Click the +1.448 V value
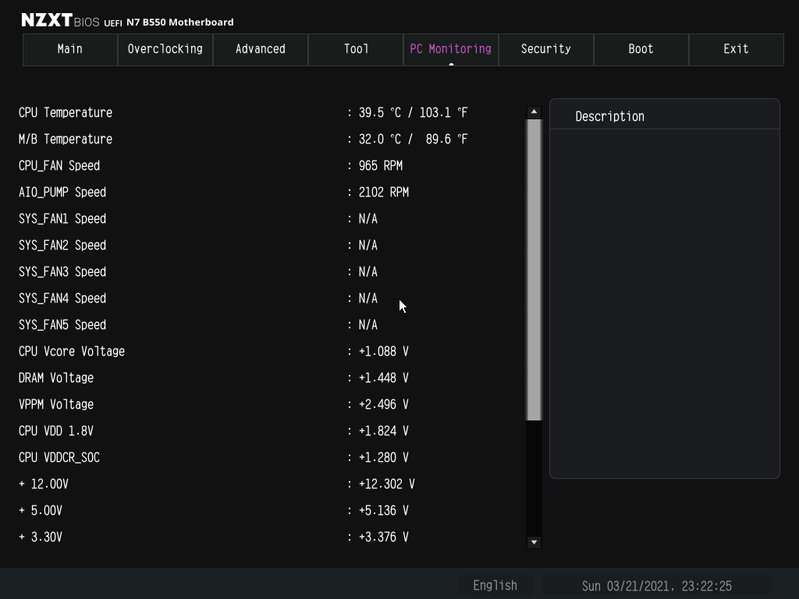 [x=384, y=378]
